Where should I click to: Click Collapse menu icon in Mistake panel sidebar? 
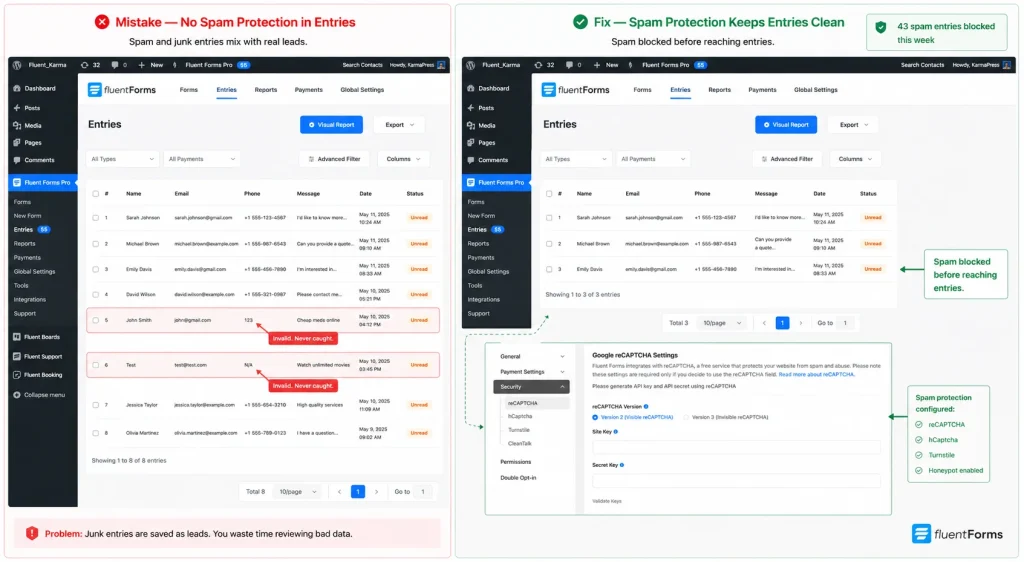[x=17, y=395]
